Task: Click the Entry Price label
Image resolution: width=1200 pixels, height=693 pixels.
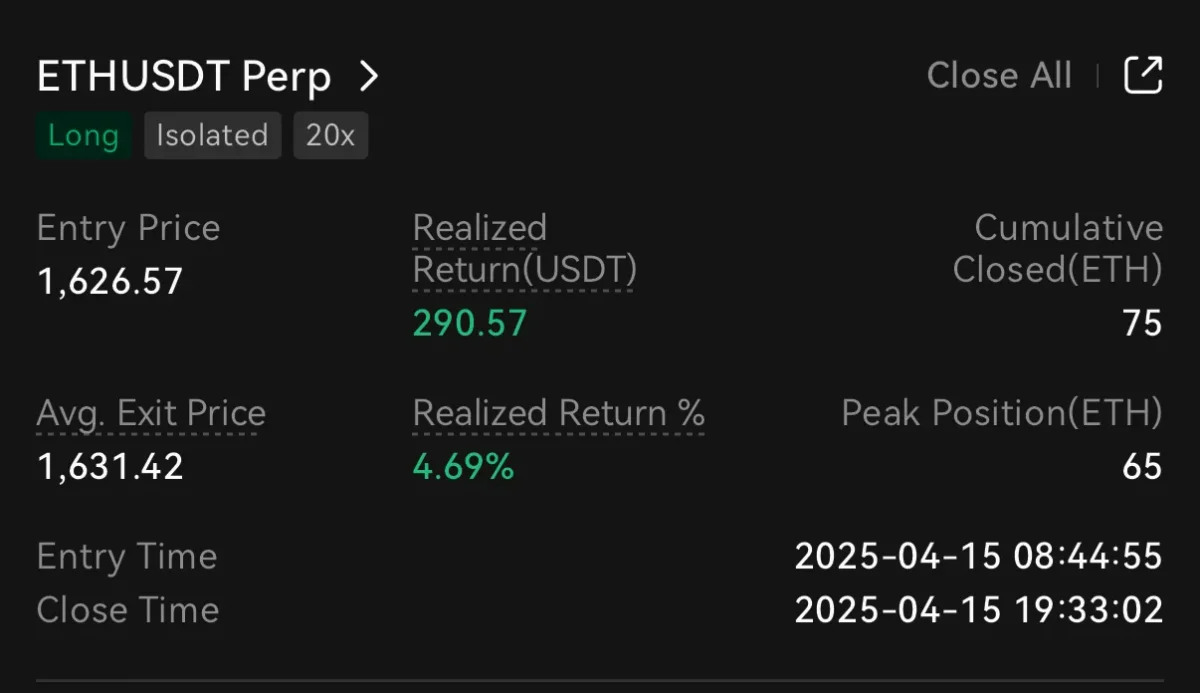Action: [128, 228]
